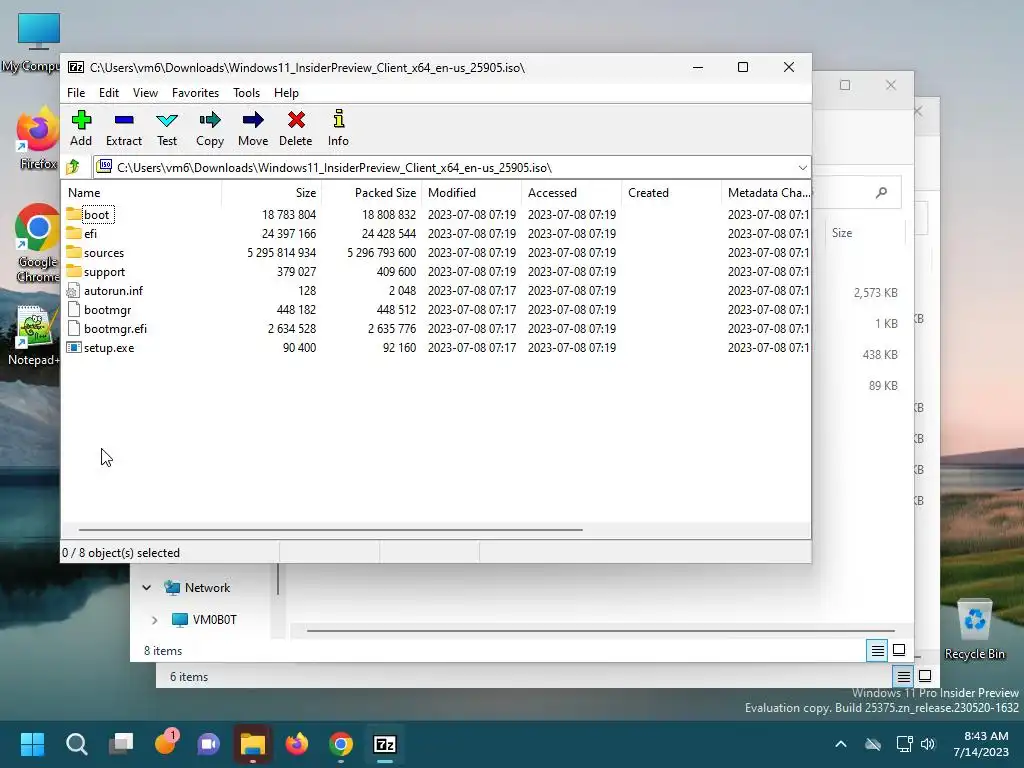The height and width of the screenshot is (768, 1024).
Task: Select Network in the Explorer sidebar
Action: pyautogui.click(x=207, y=588)
